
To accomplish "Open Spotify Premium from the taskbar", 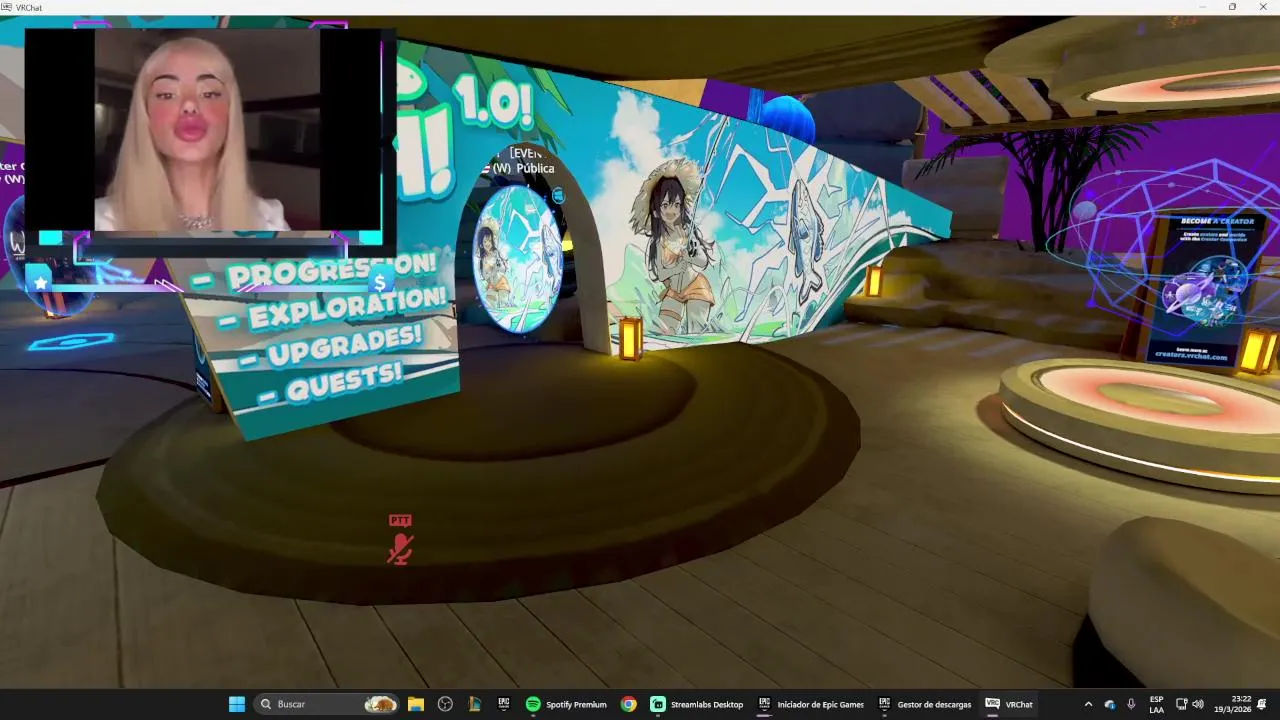I will click(x=566, y=704).
